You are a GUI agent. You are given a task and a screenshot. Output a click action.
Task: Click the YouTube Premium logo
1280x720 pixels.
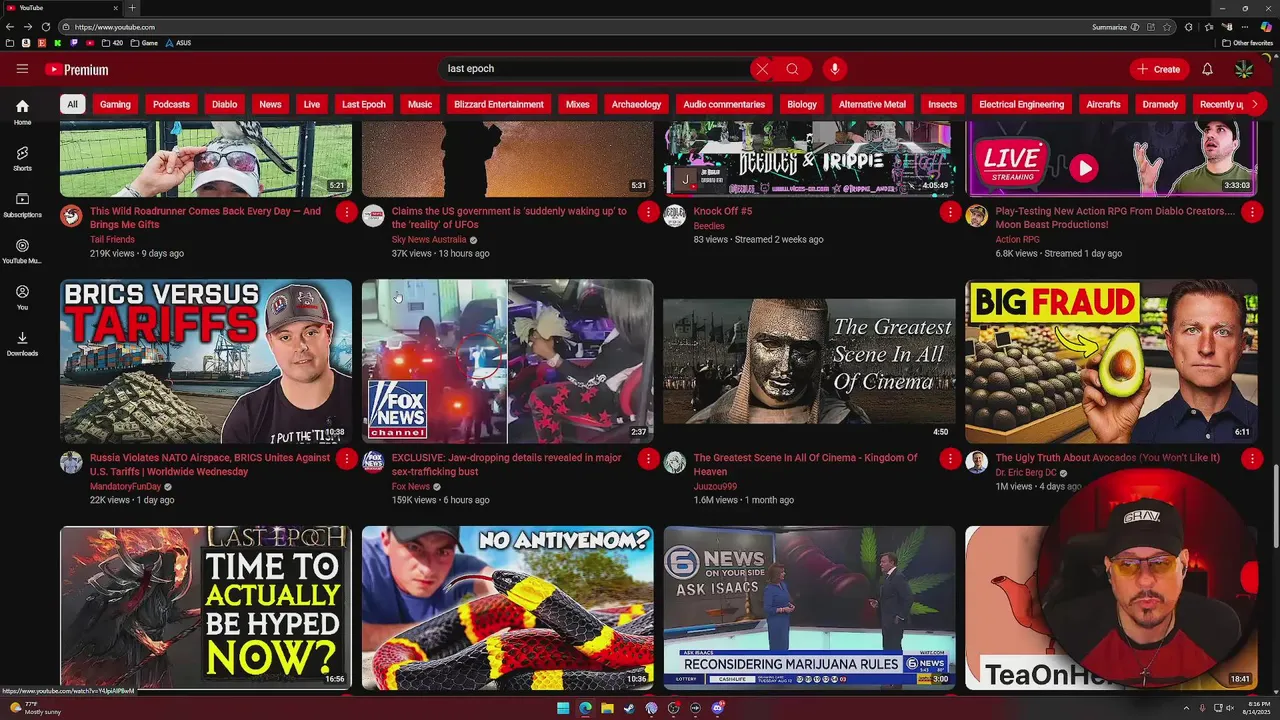coord(76,69)
